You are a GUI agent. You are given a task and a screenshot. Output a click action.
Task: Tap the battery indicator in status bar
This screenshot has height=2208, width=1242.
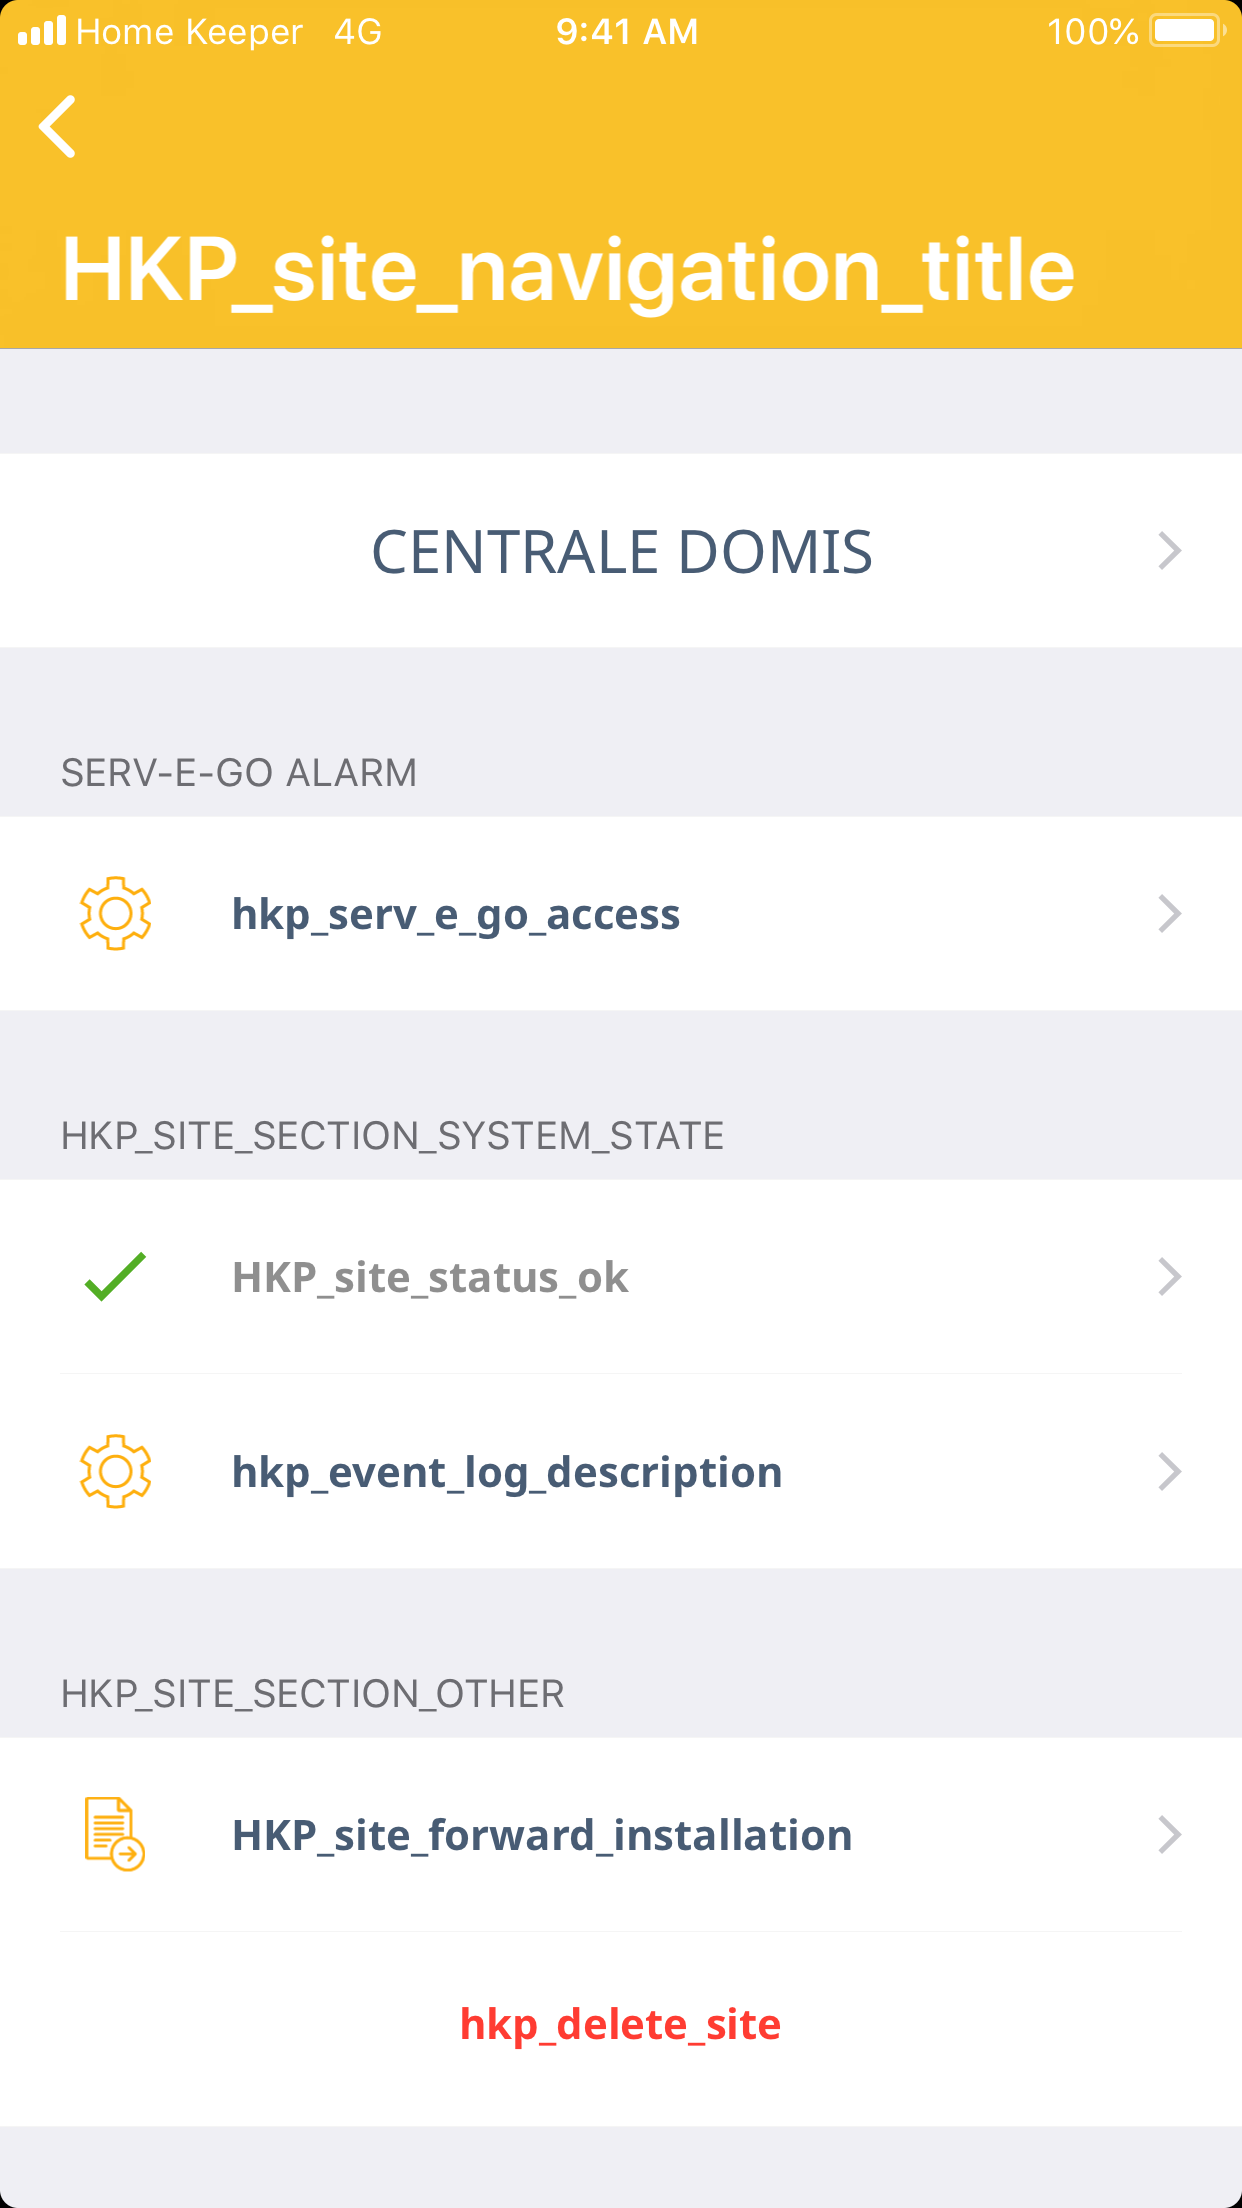pos(1186,31)
